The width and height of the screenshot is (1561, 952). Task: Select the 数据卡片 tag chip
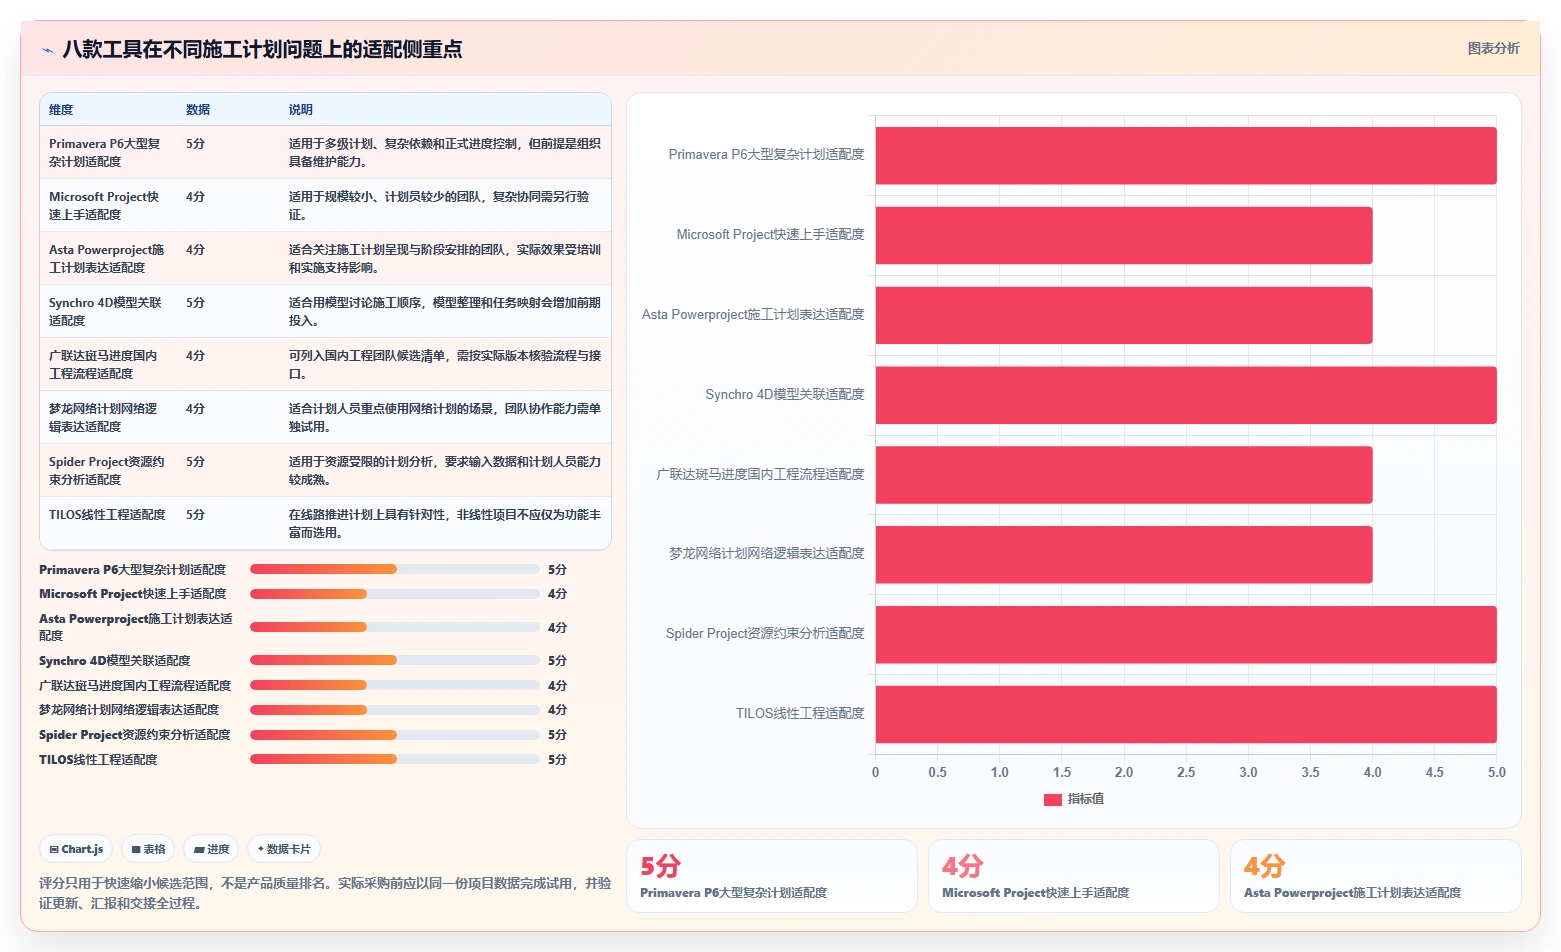click(284, 849)
